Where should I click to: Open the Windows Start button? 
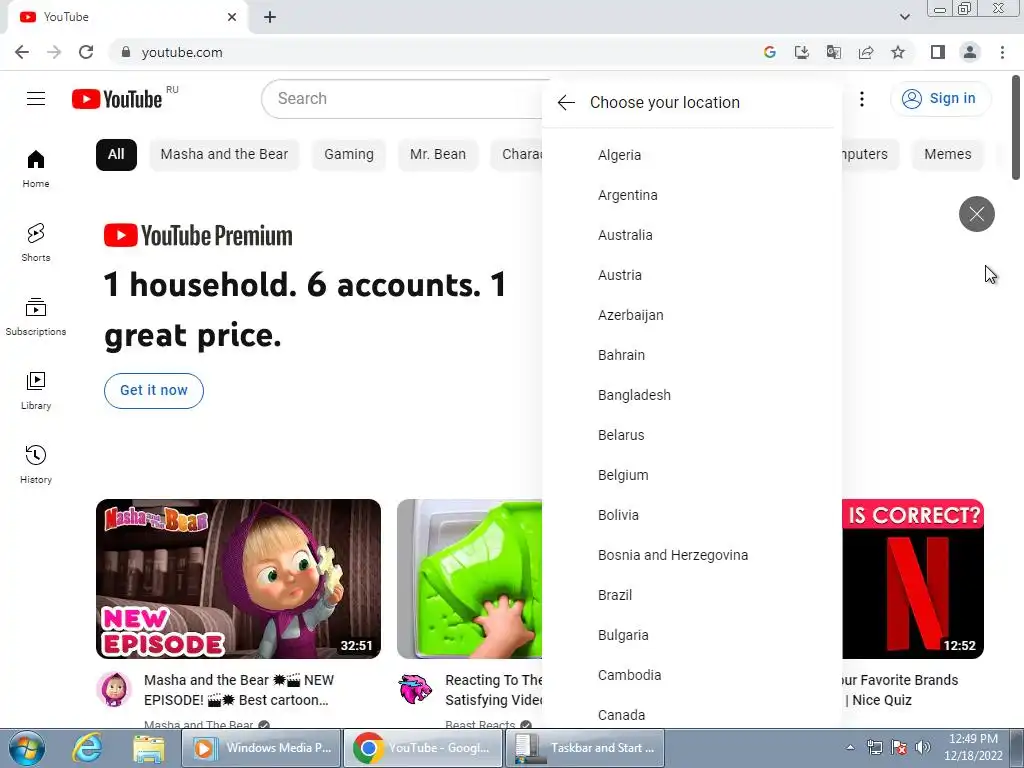27,748
